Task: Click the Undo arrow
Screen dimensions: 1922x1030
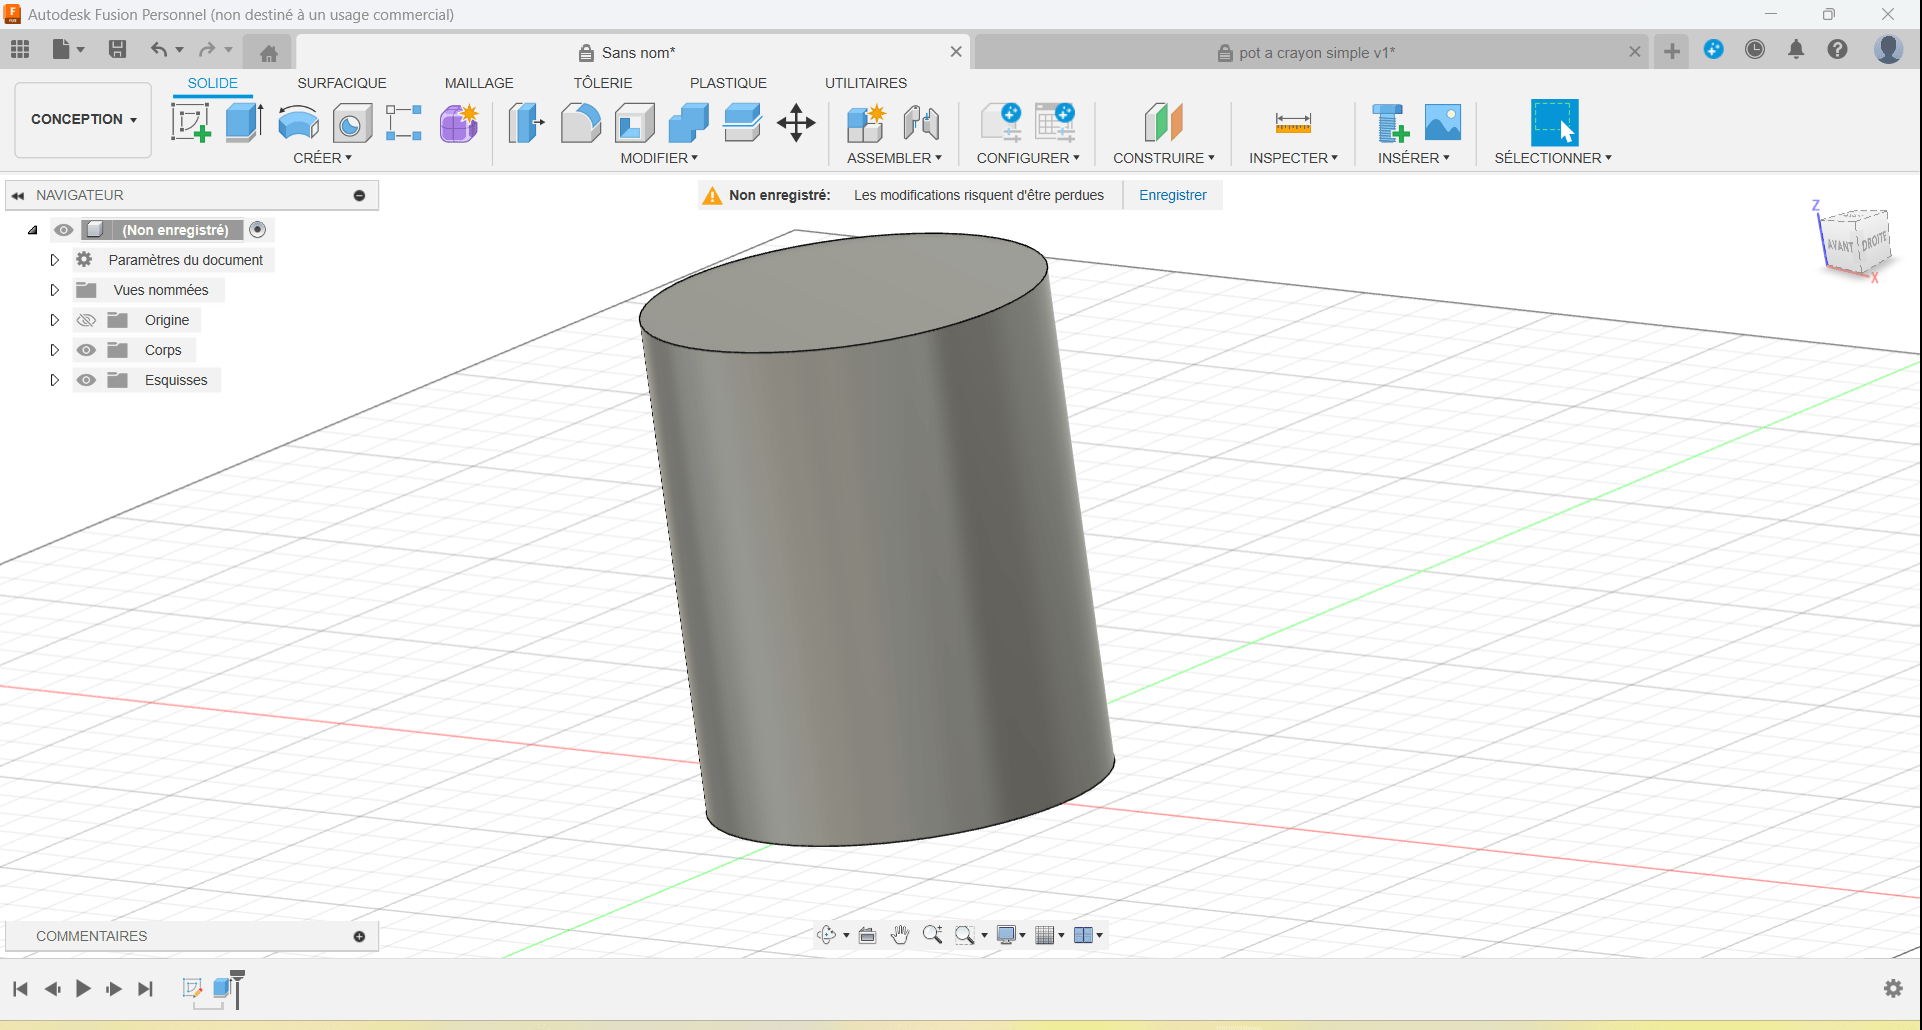Action: click(x=158, y=49)
